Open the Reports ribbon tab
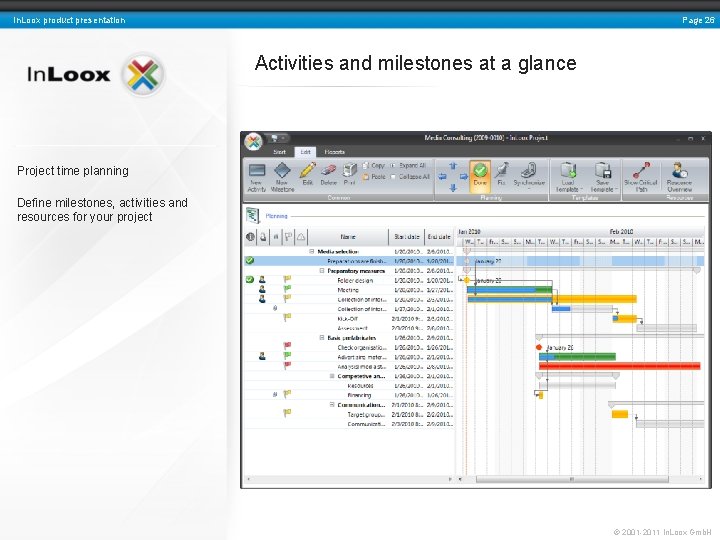Screen dimensions: 720x540 [x=334, y=152]
